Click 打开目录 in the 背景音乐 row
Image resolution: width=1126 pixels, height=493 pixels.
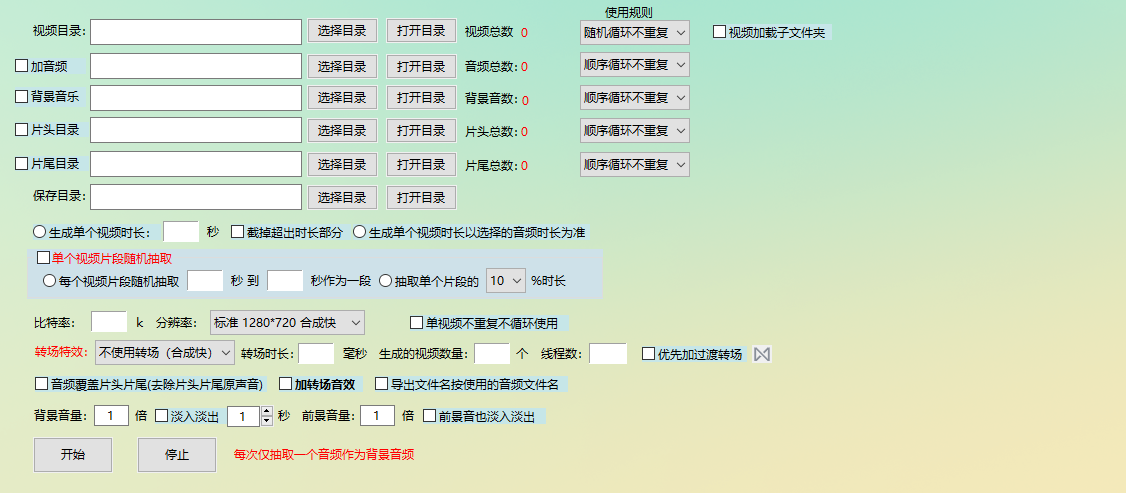point(422,98)
